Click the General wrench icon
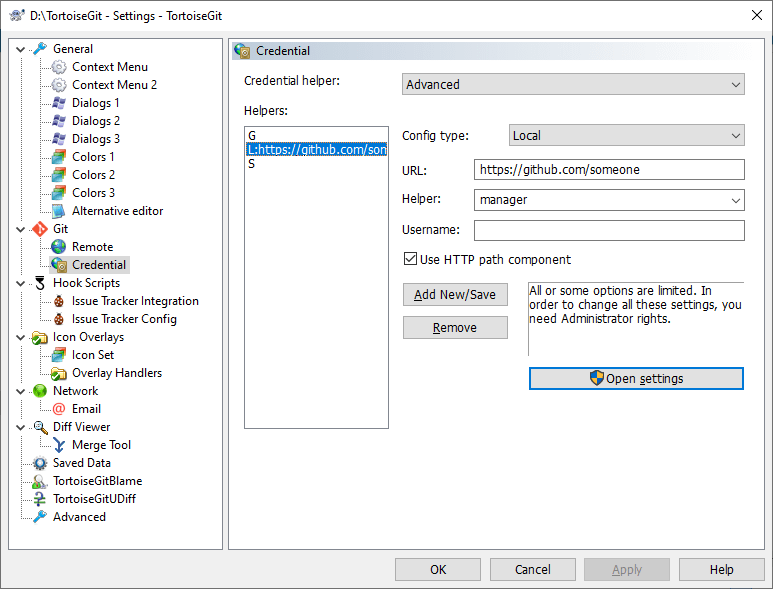 coord(40,49)
